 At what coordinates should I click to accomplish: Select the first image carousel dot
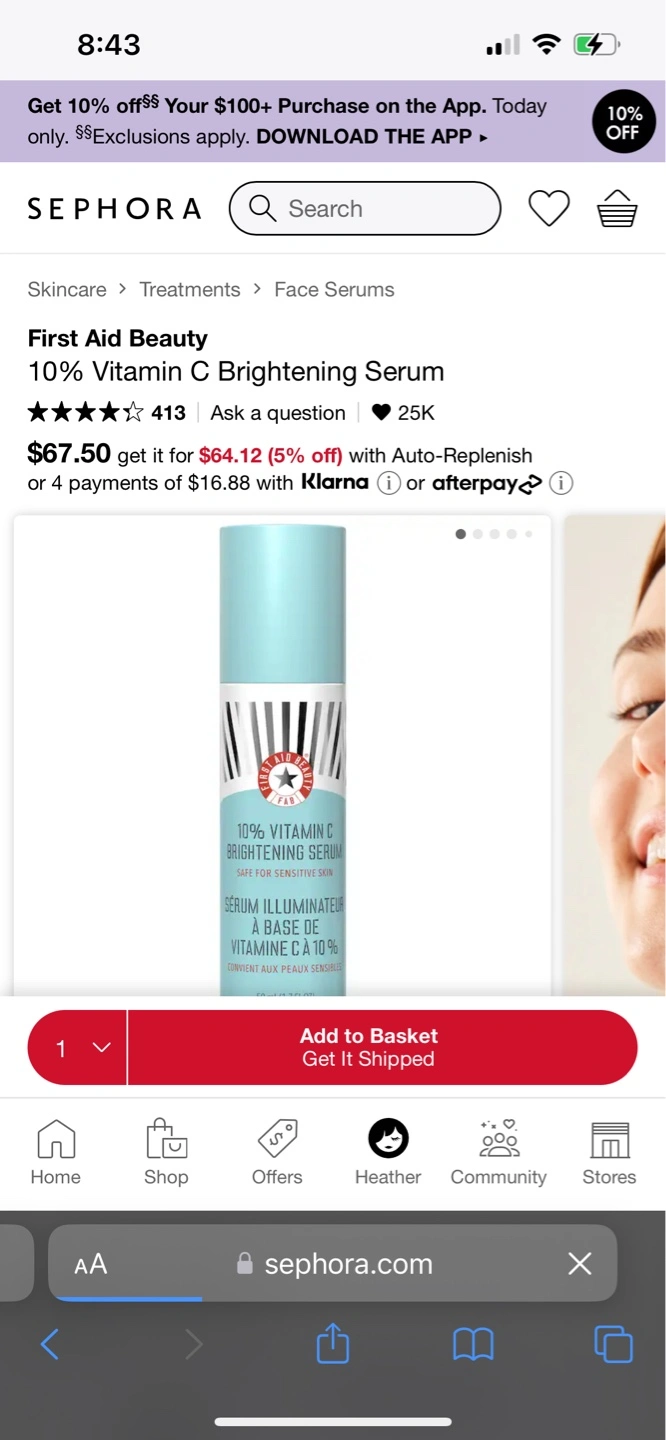[460, 534]
